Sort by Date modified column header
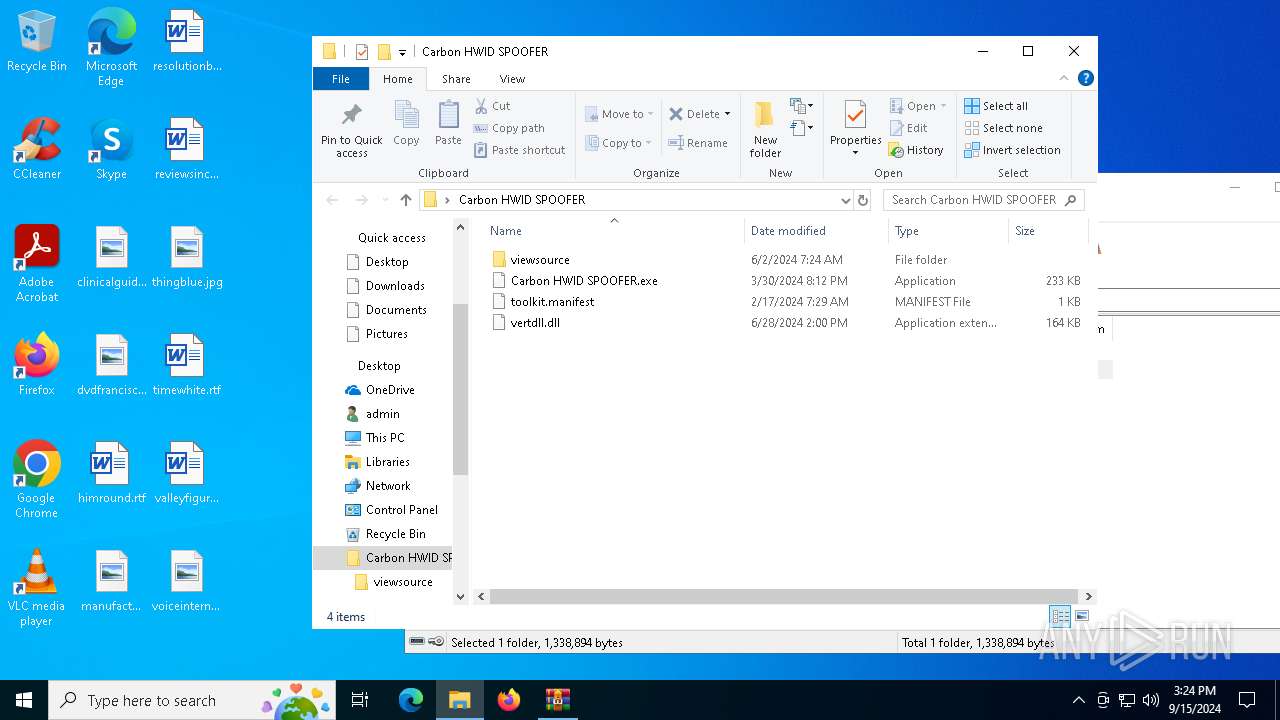 coord(816,231)
